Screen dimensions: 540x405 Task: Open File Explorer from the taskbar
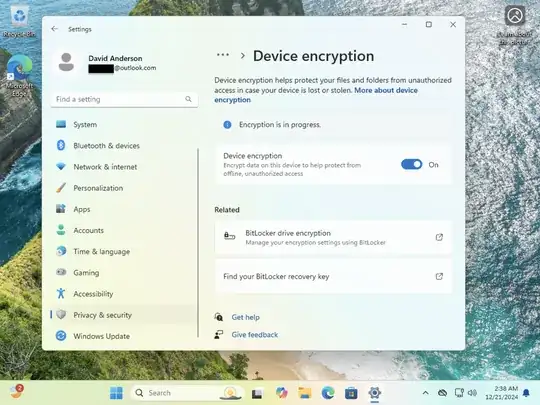point(304,393)
